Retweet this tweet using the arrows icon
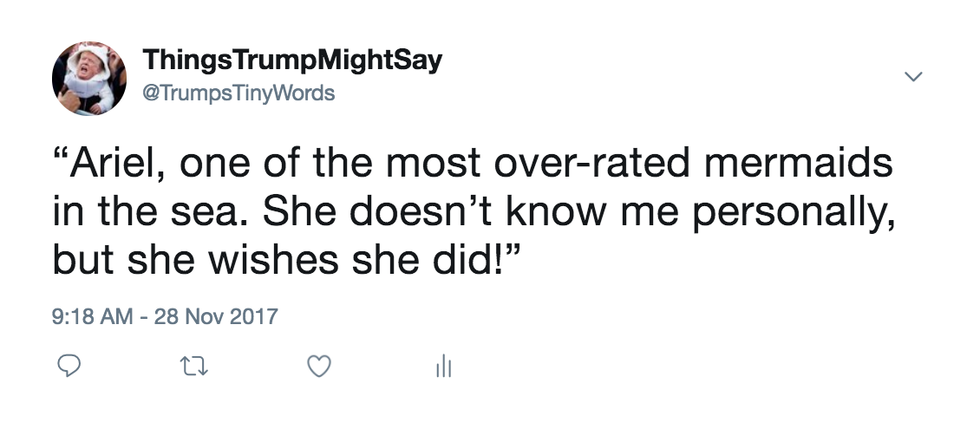The image size is (980, 421). (191, 368)
